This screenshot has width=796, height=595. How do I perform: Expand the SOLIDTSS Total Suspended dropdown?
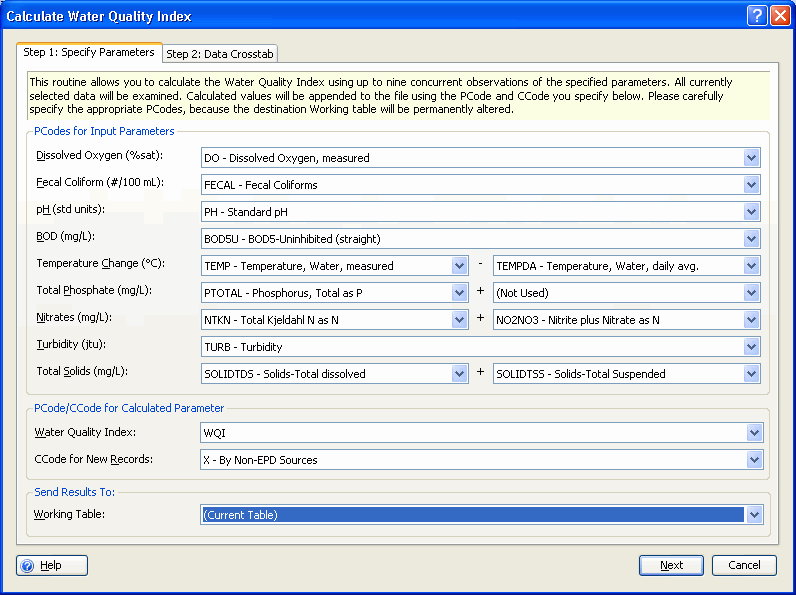point(752,374)
